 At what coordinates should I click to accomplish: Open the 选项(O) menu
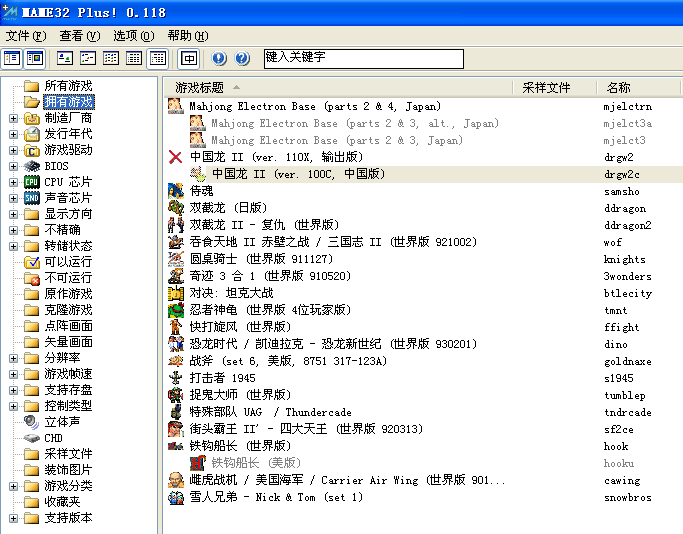134,36
